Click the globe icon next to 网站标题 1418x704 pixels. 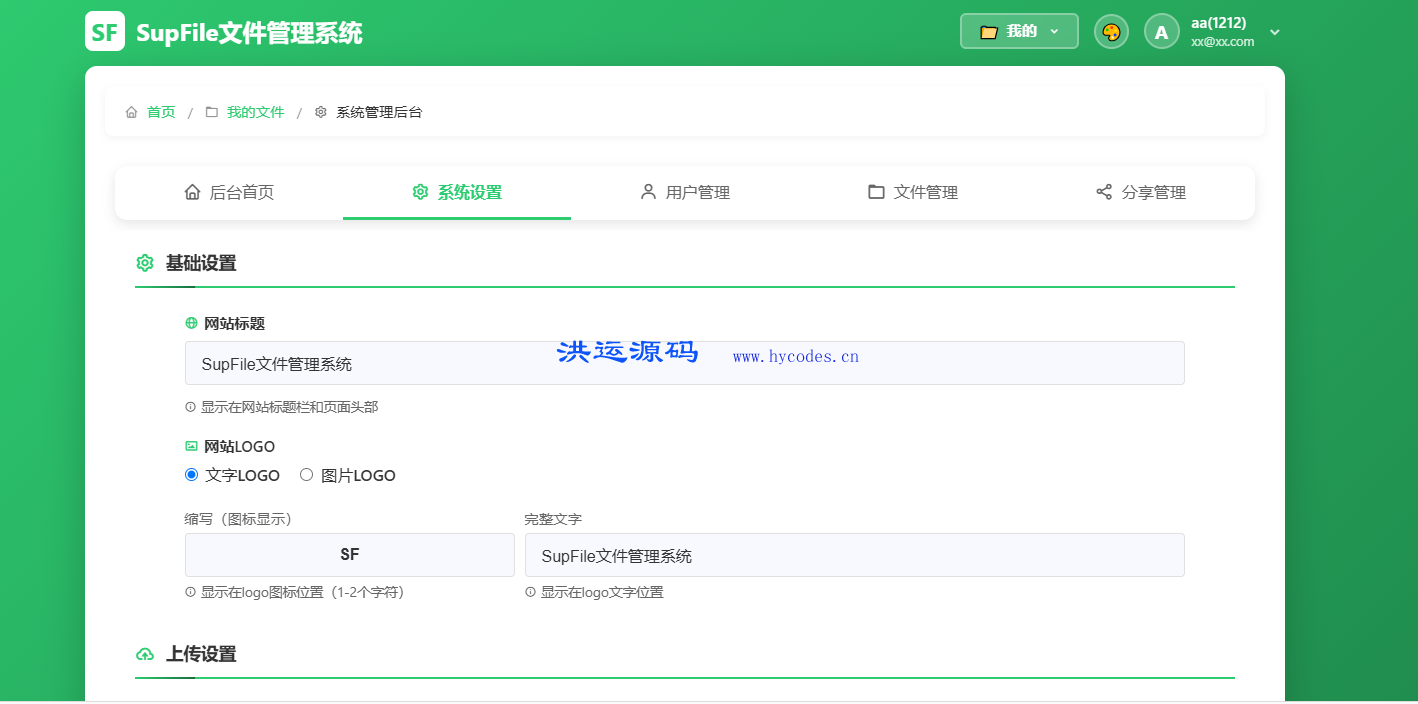click(191, 323)
